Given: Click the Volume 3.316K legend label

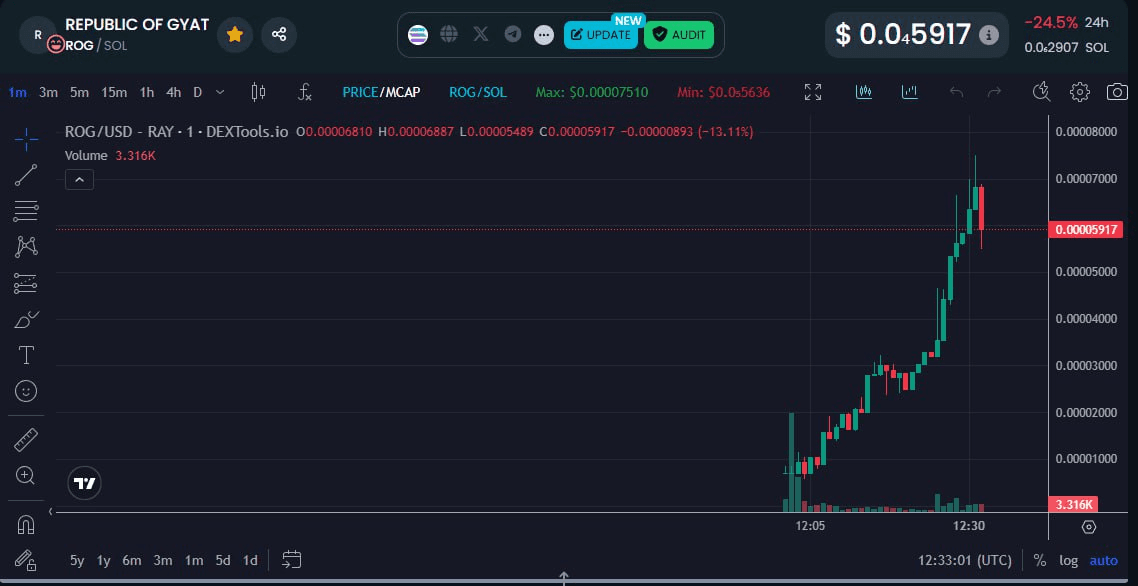Looking at the screenshot, I should tap(110, 155).
